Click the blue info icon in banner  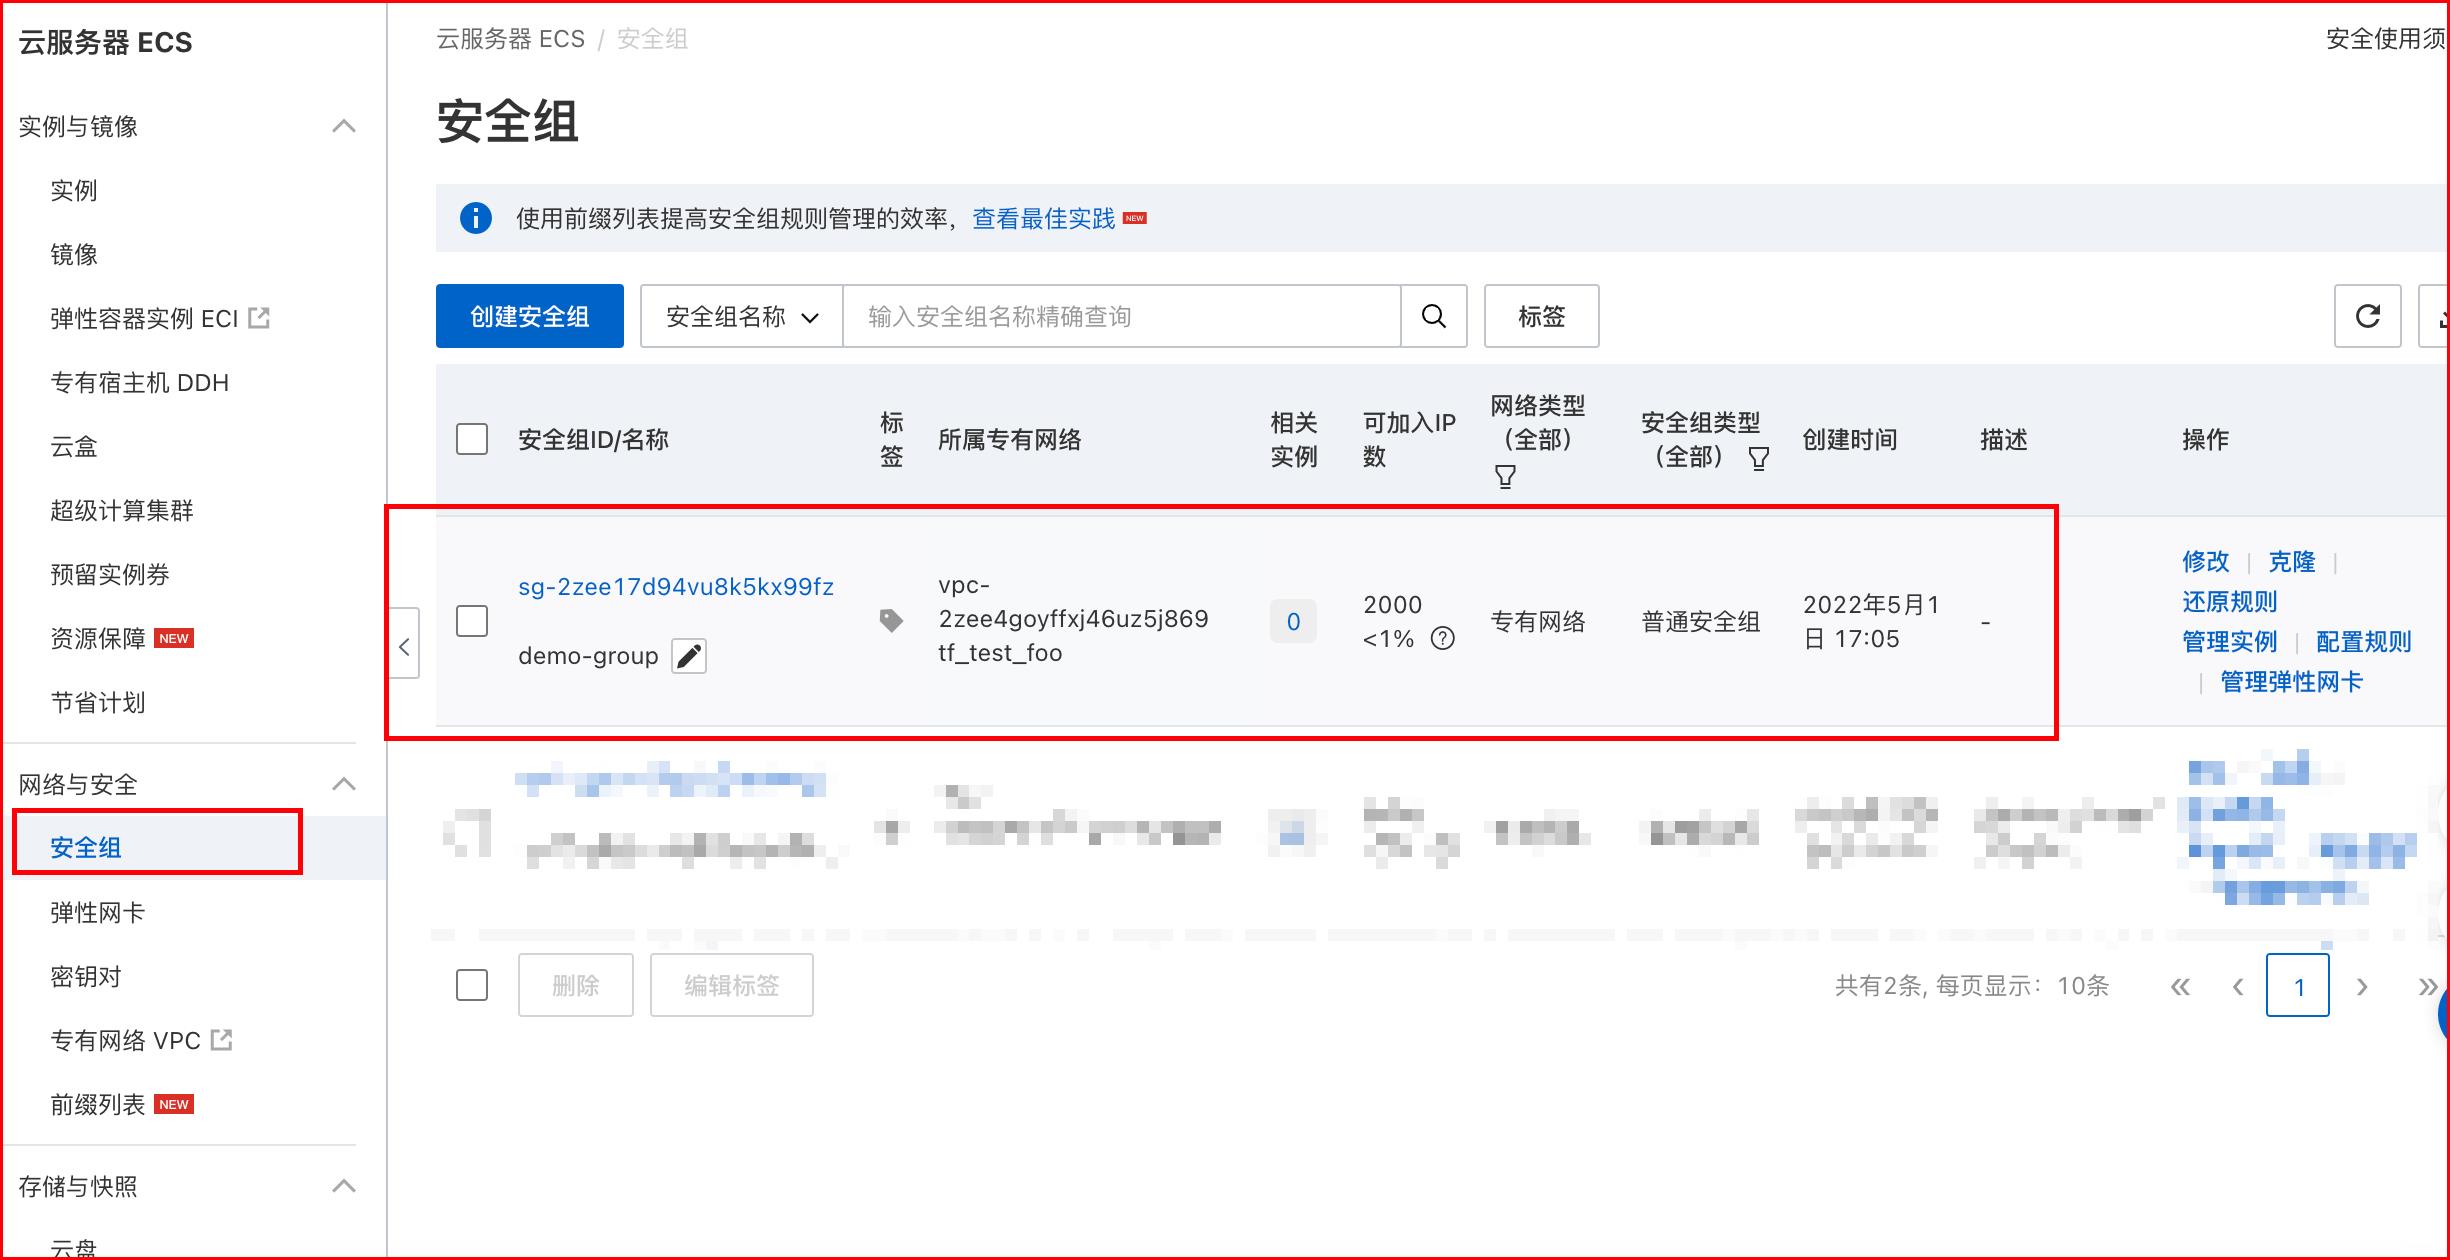475,218
